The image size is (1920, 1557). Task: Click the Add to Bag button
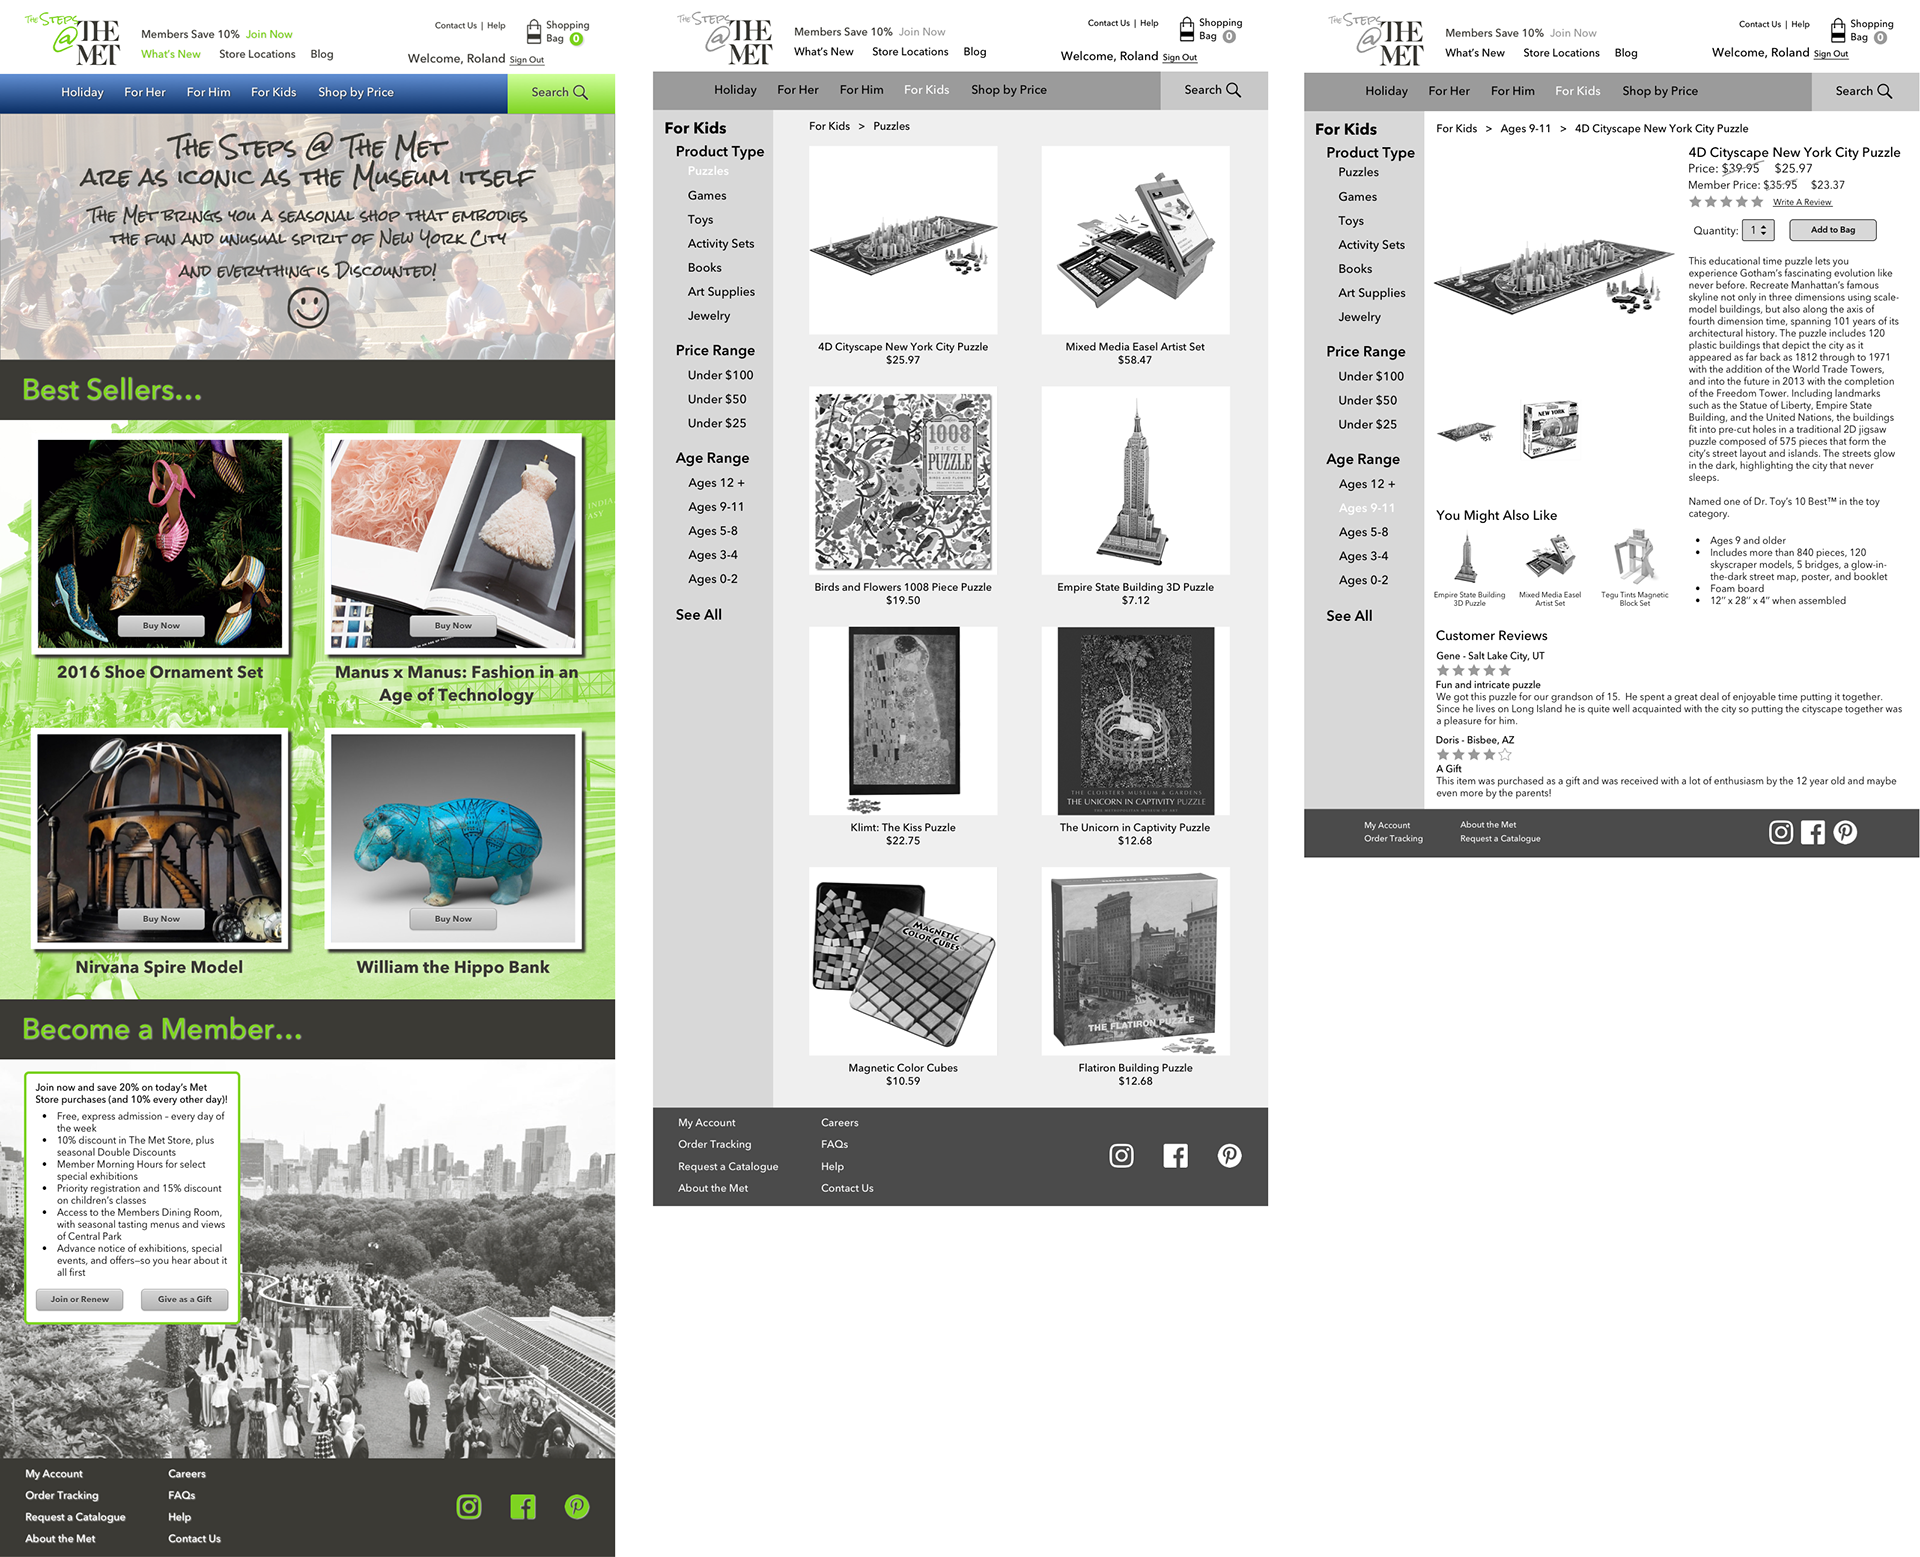tap(1833, 230)
